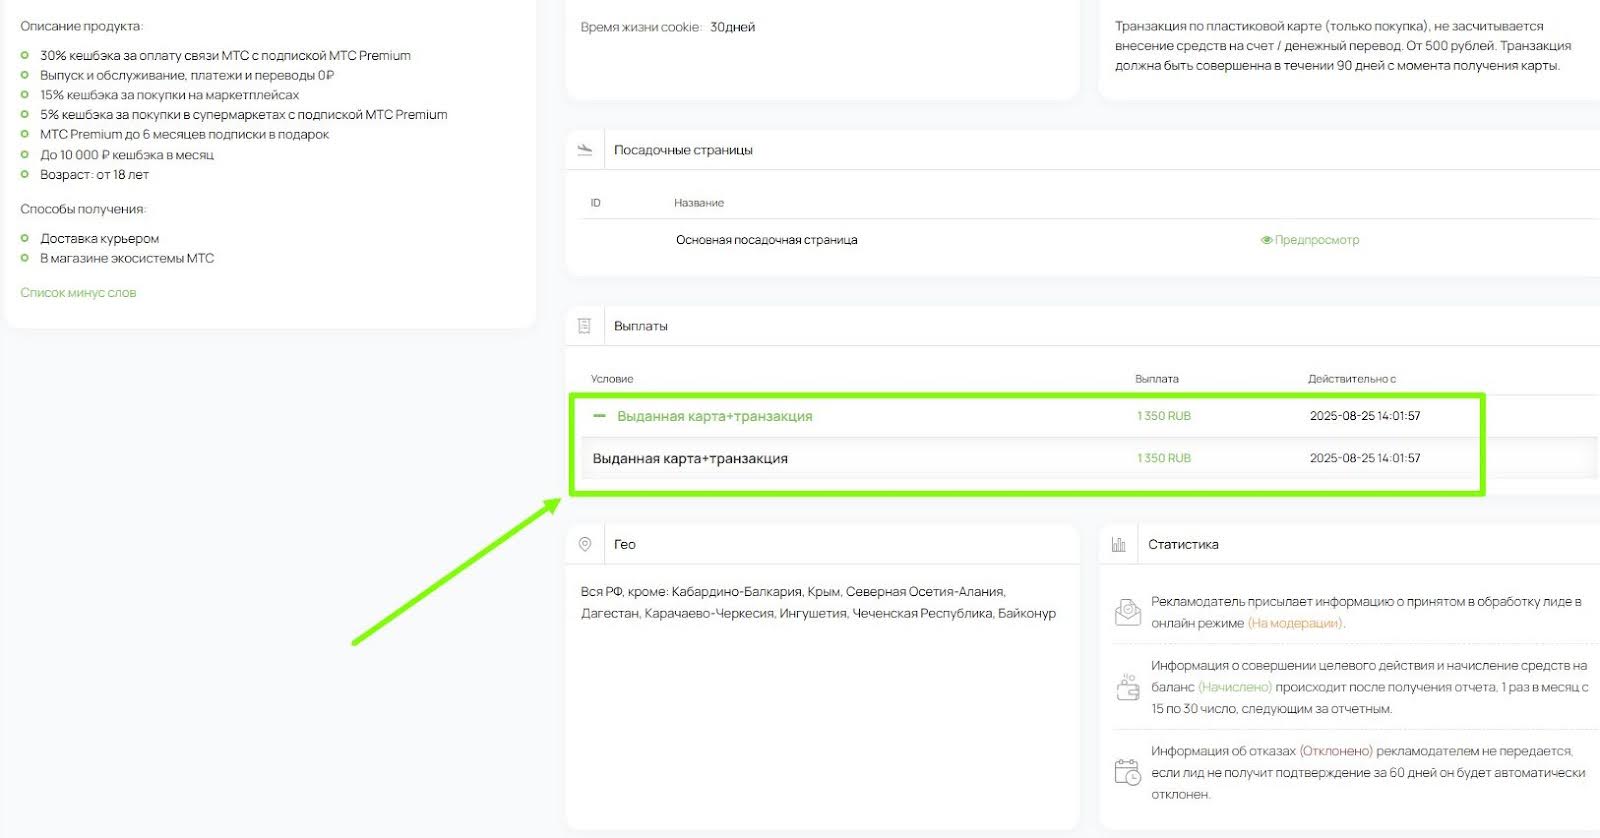Click the calendar clock icon in Статистика
1600x838 pixels.
point(1128,772)
